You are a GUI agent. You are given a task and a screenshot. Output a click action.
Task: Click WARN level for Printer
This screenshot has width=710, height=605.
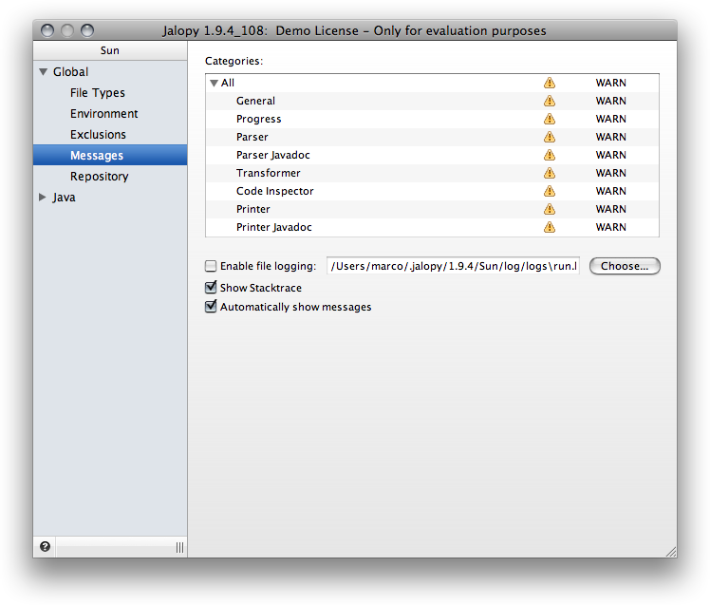pos(611,209)
